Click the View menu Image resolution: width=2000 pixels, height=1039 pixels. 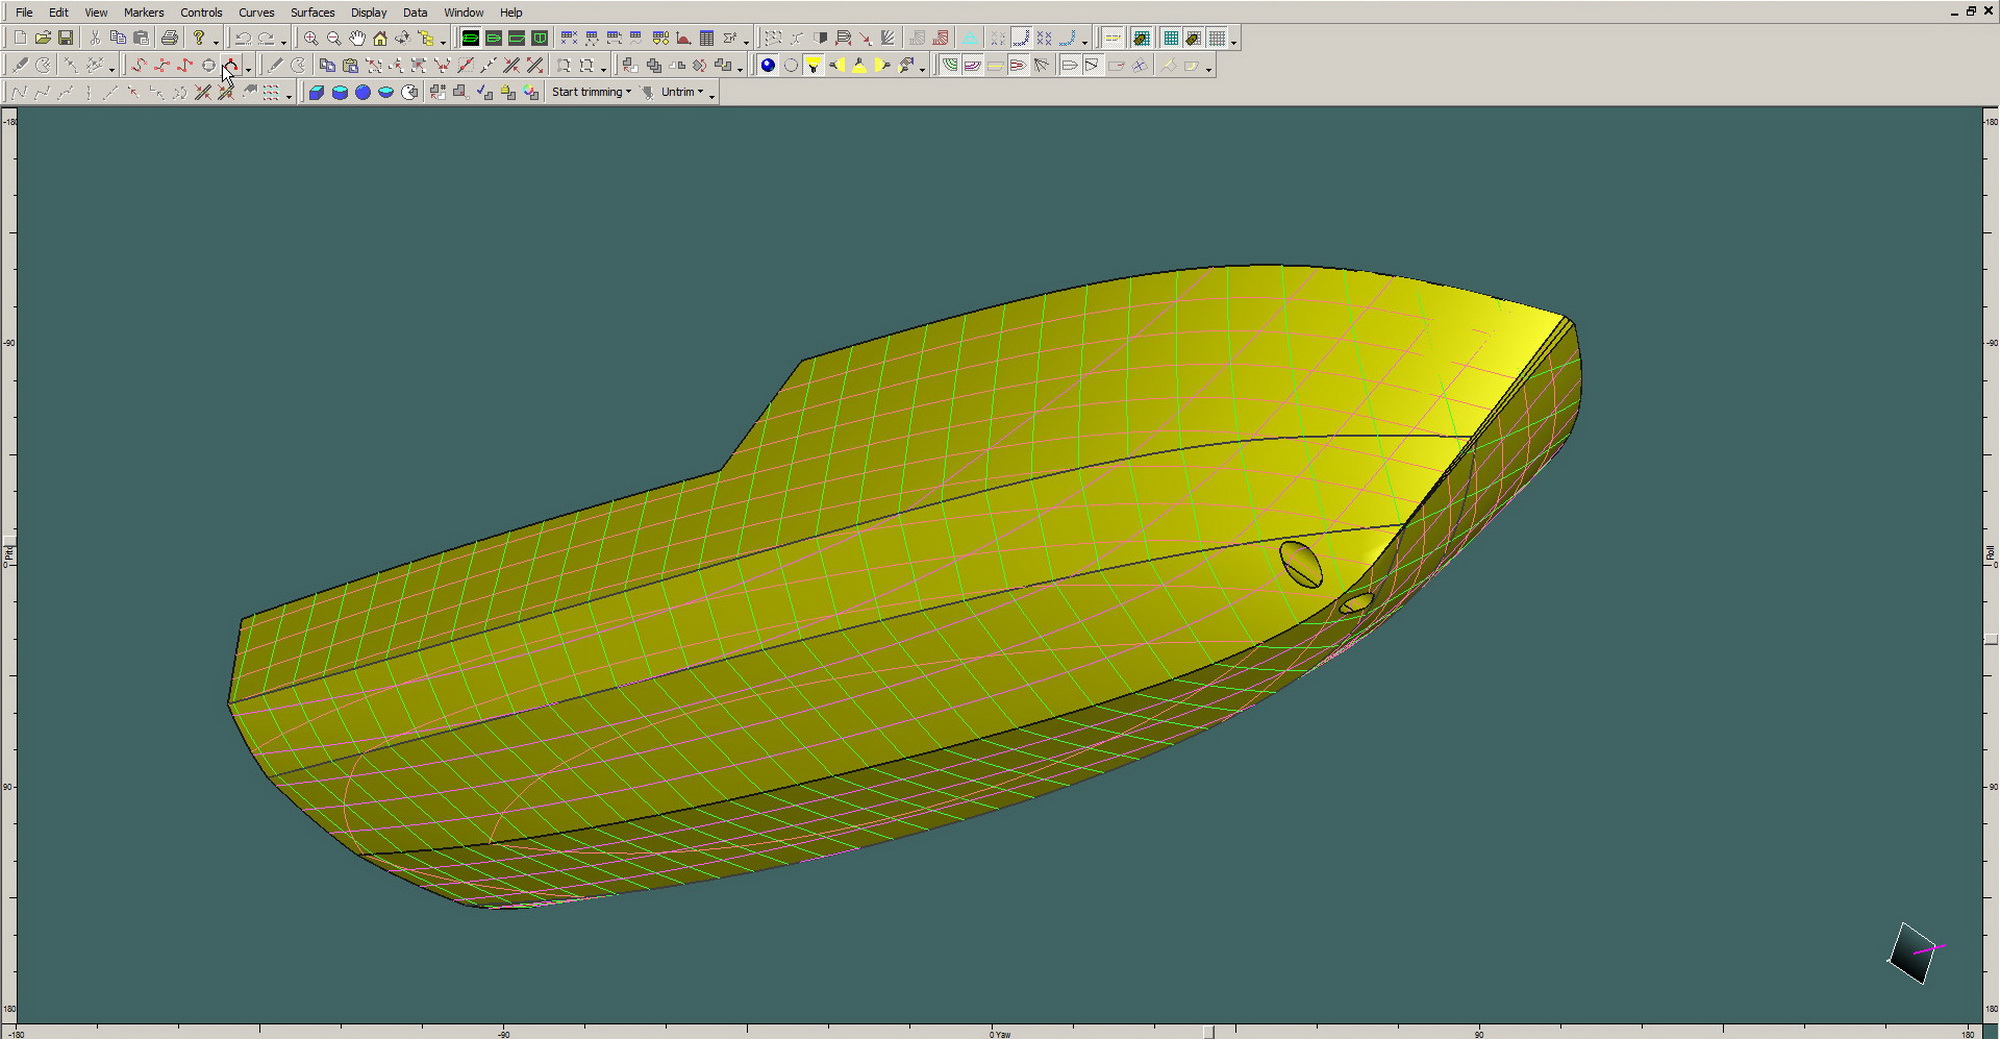click(96, 12)
